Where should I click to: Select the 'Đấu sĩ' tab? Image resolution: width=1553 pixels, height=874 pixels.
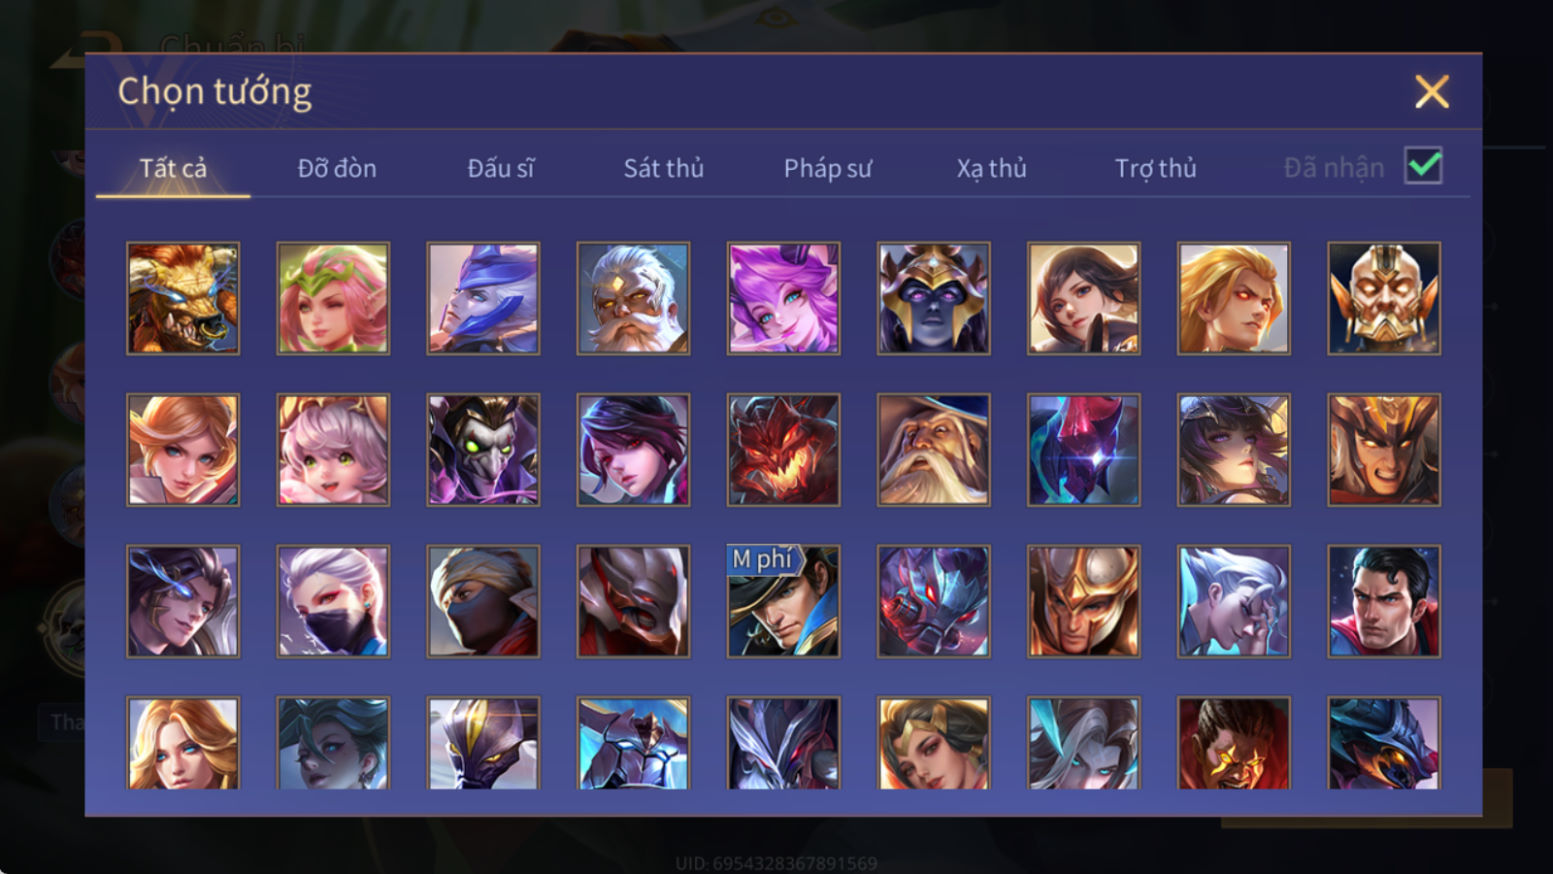point(500,168)
